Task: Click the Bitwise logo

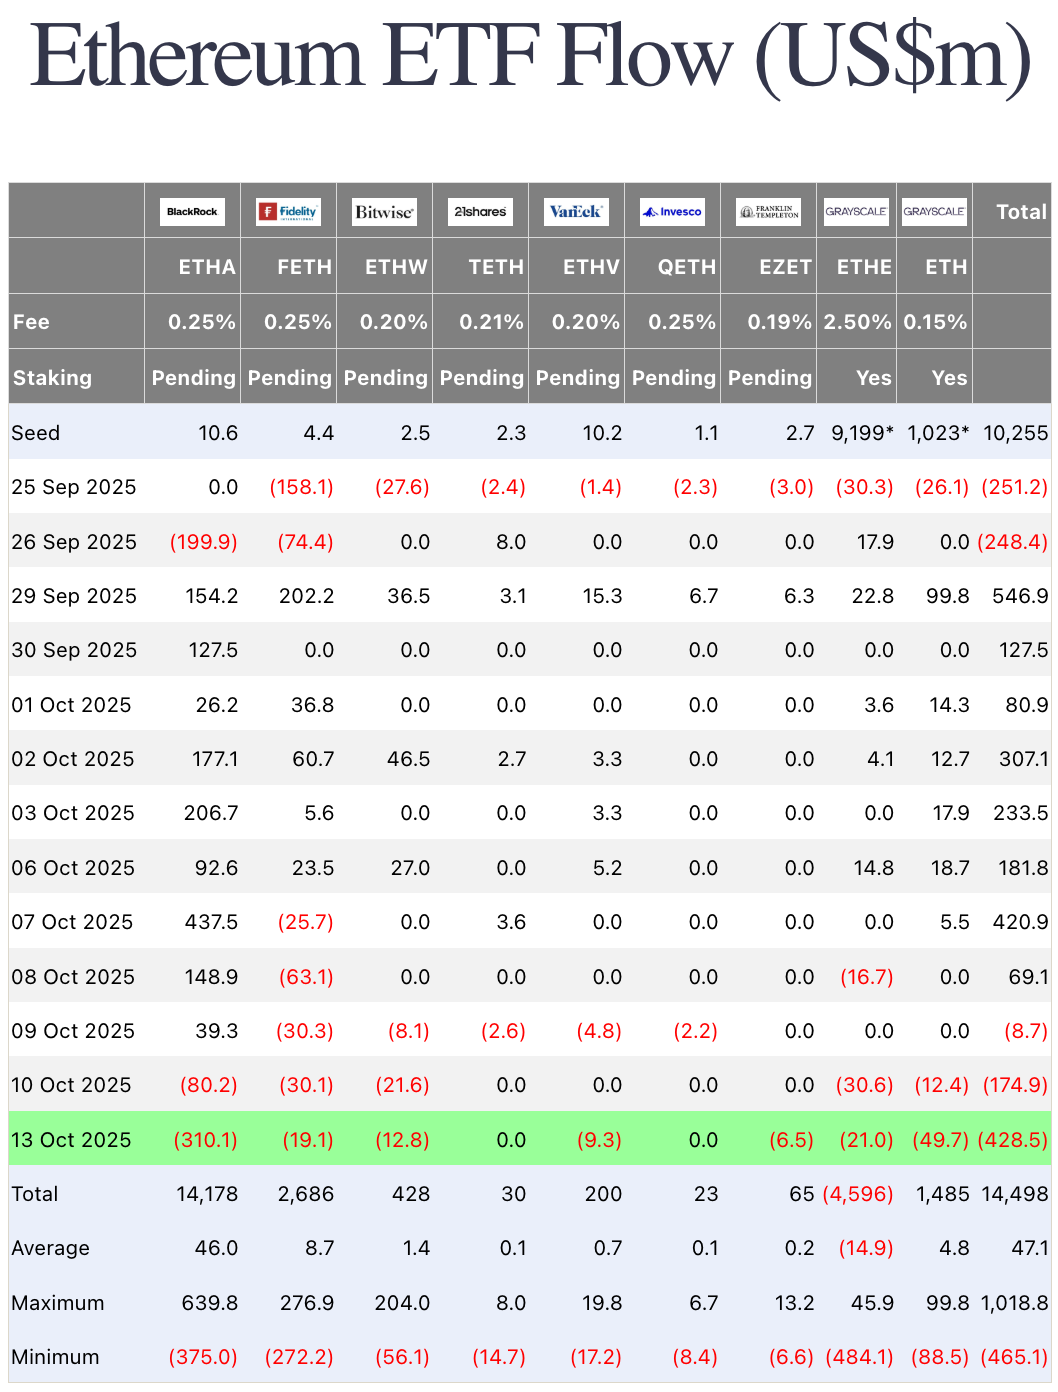Action: coord(384,212)
